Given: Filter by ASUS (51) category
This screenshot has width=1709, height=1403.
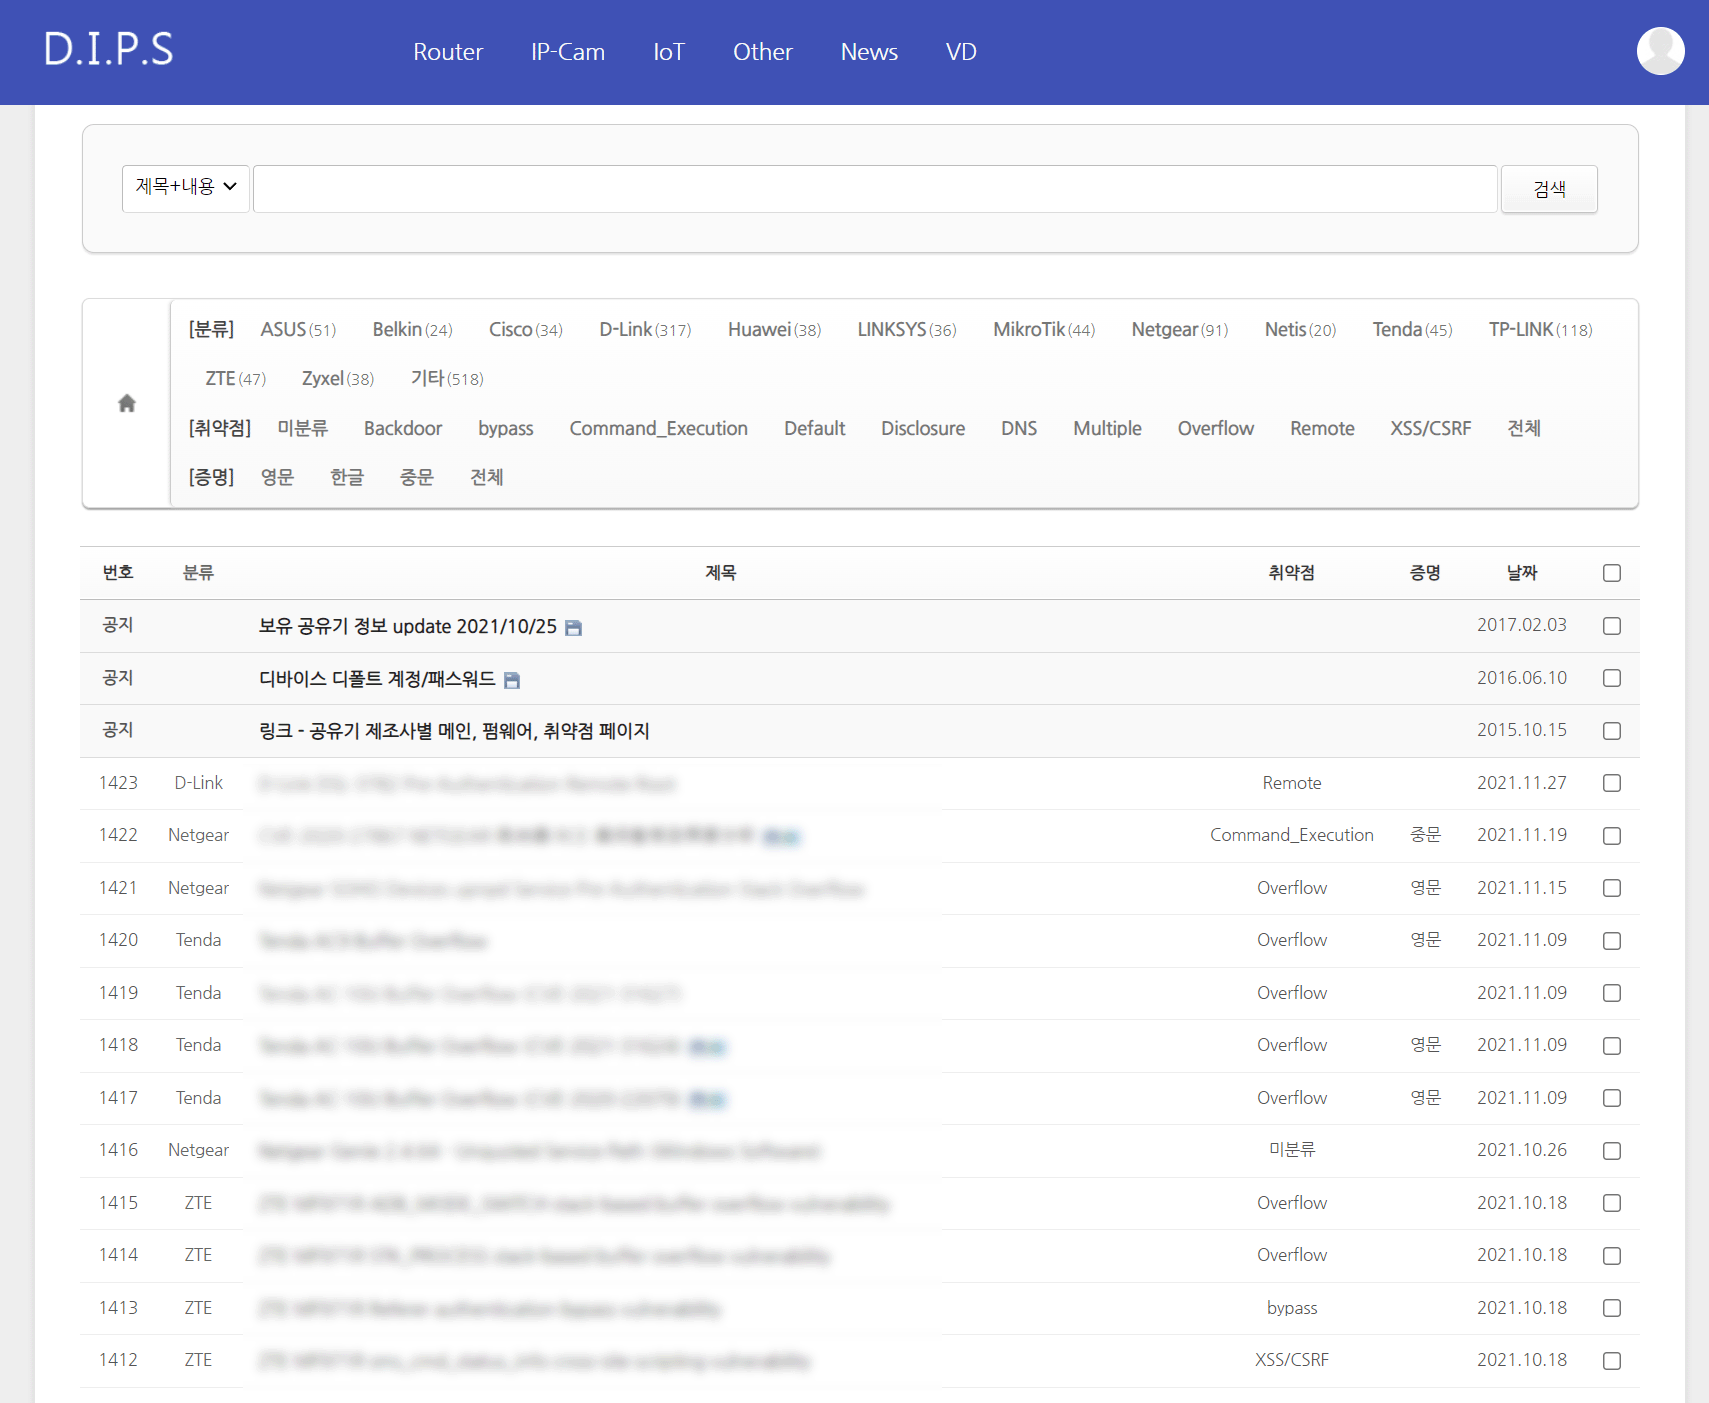Looking at the screenshot, I should [298, 329].
